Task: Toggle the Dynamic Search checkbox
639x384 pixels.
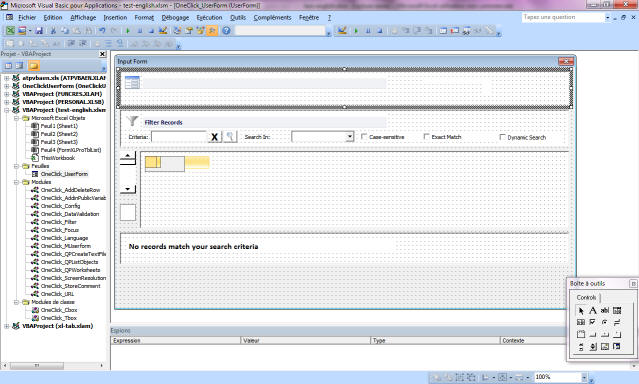Action: click(502, 137)
